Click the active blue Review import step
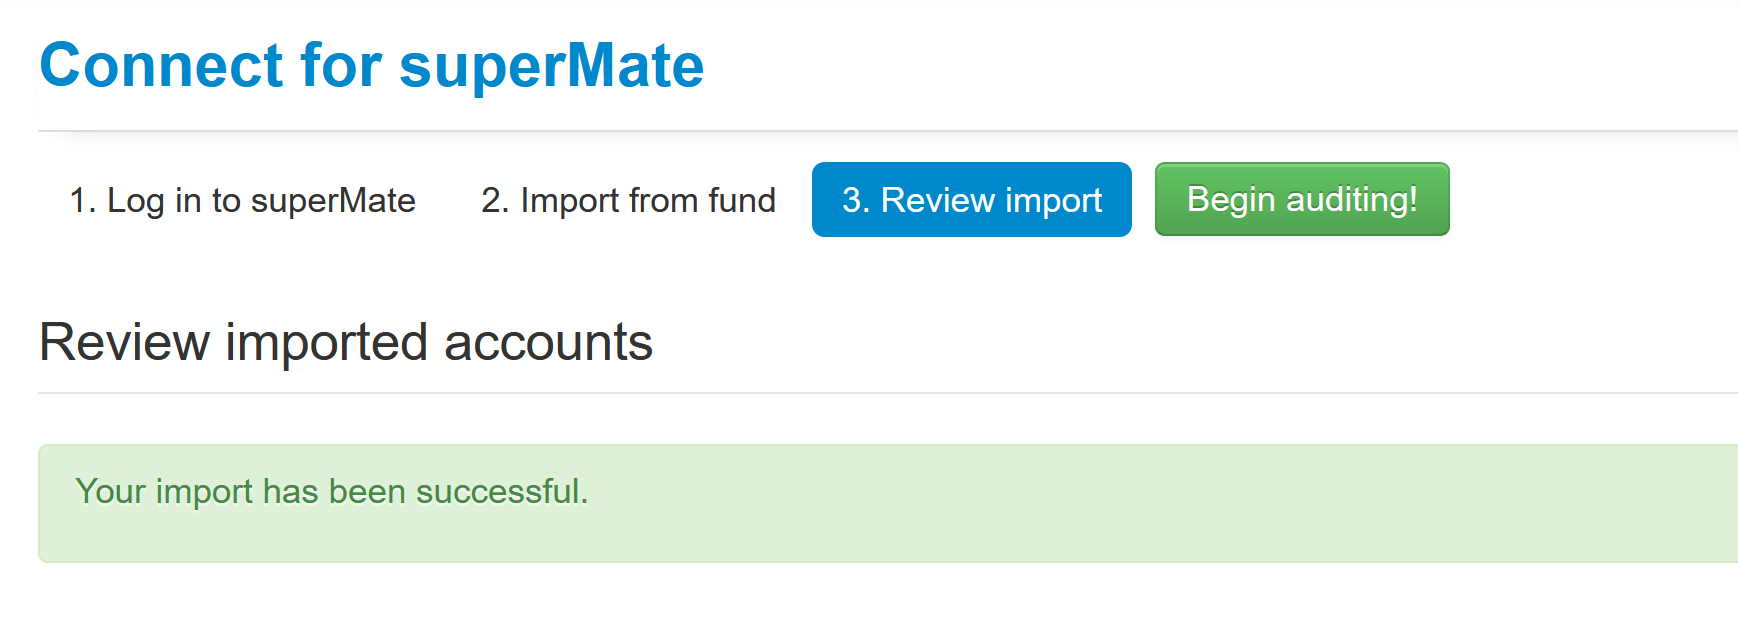 [972, 200]
